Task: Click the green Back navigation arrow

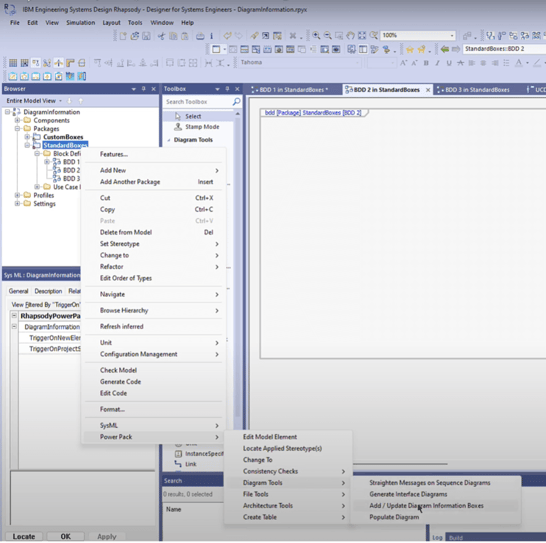Action: pyautogui.click(x=445, y=49)
